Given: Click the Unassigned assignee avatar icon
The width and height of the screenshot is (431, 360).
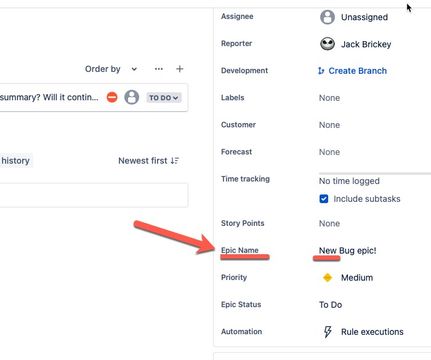Looking at the screenshot, I should tap(327, 17).
